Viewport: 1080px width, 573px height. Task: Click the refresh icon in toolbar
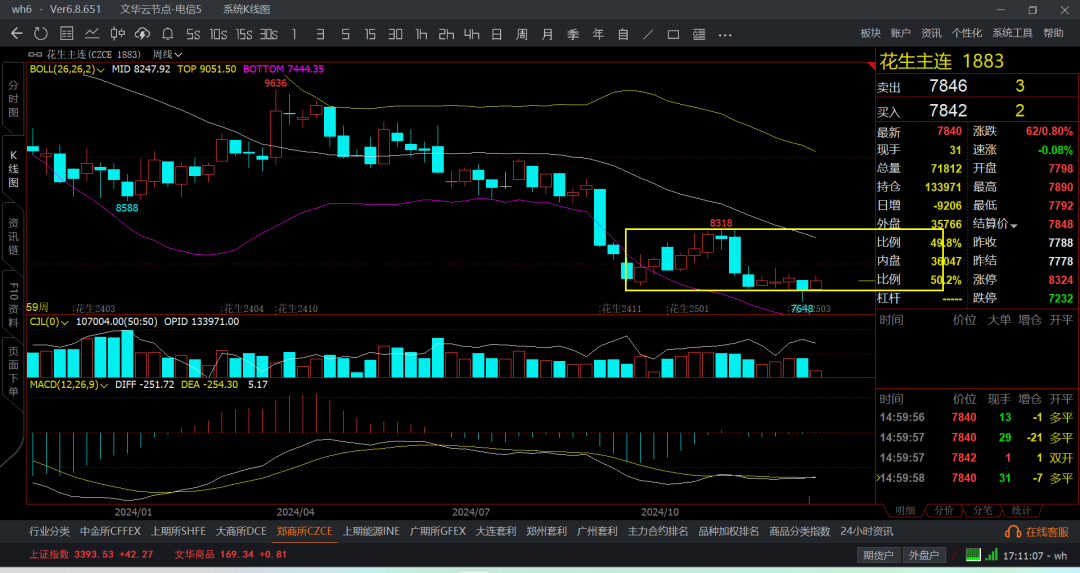pos(42,34)
